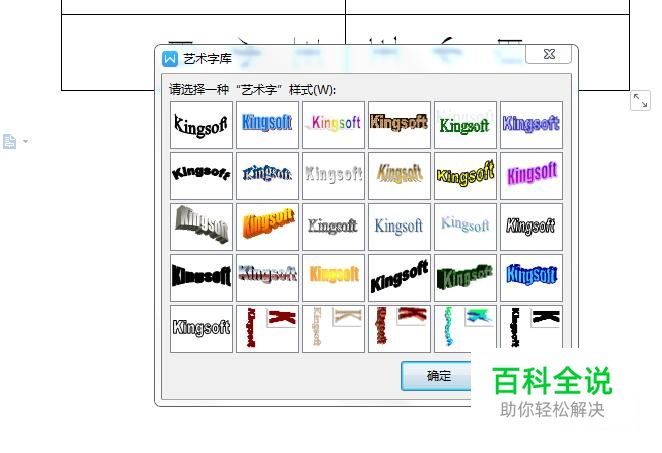Select the black italic outlined Kingsoft style
This screenshot has height=453, width=662.
point(531,227)
